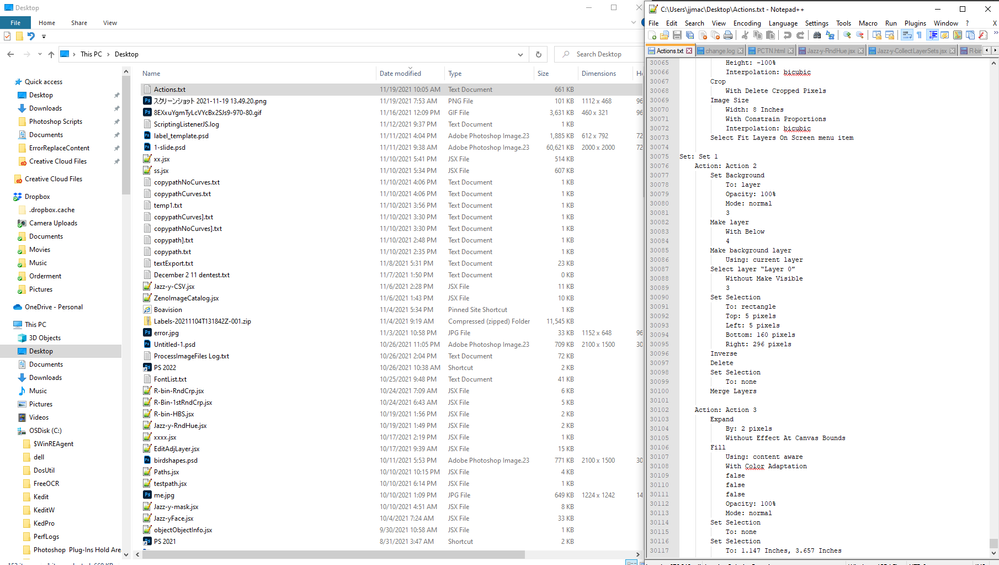Click New file icon in Notepad++ toolbar
999x565 pixels.
tap(652, 35)
